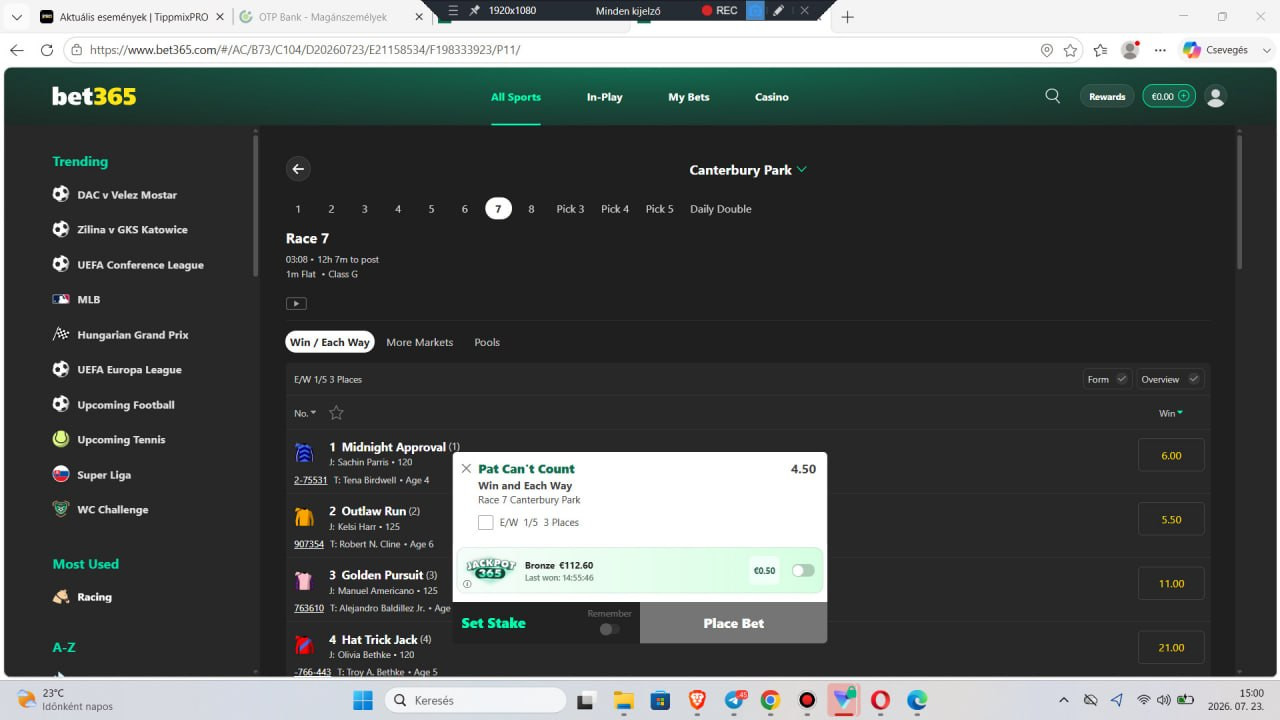This screenshot has height=720, width=1280.
Task: Open the bet365 search icon
Action: click(1052, 96)
